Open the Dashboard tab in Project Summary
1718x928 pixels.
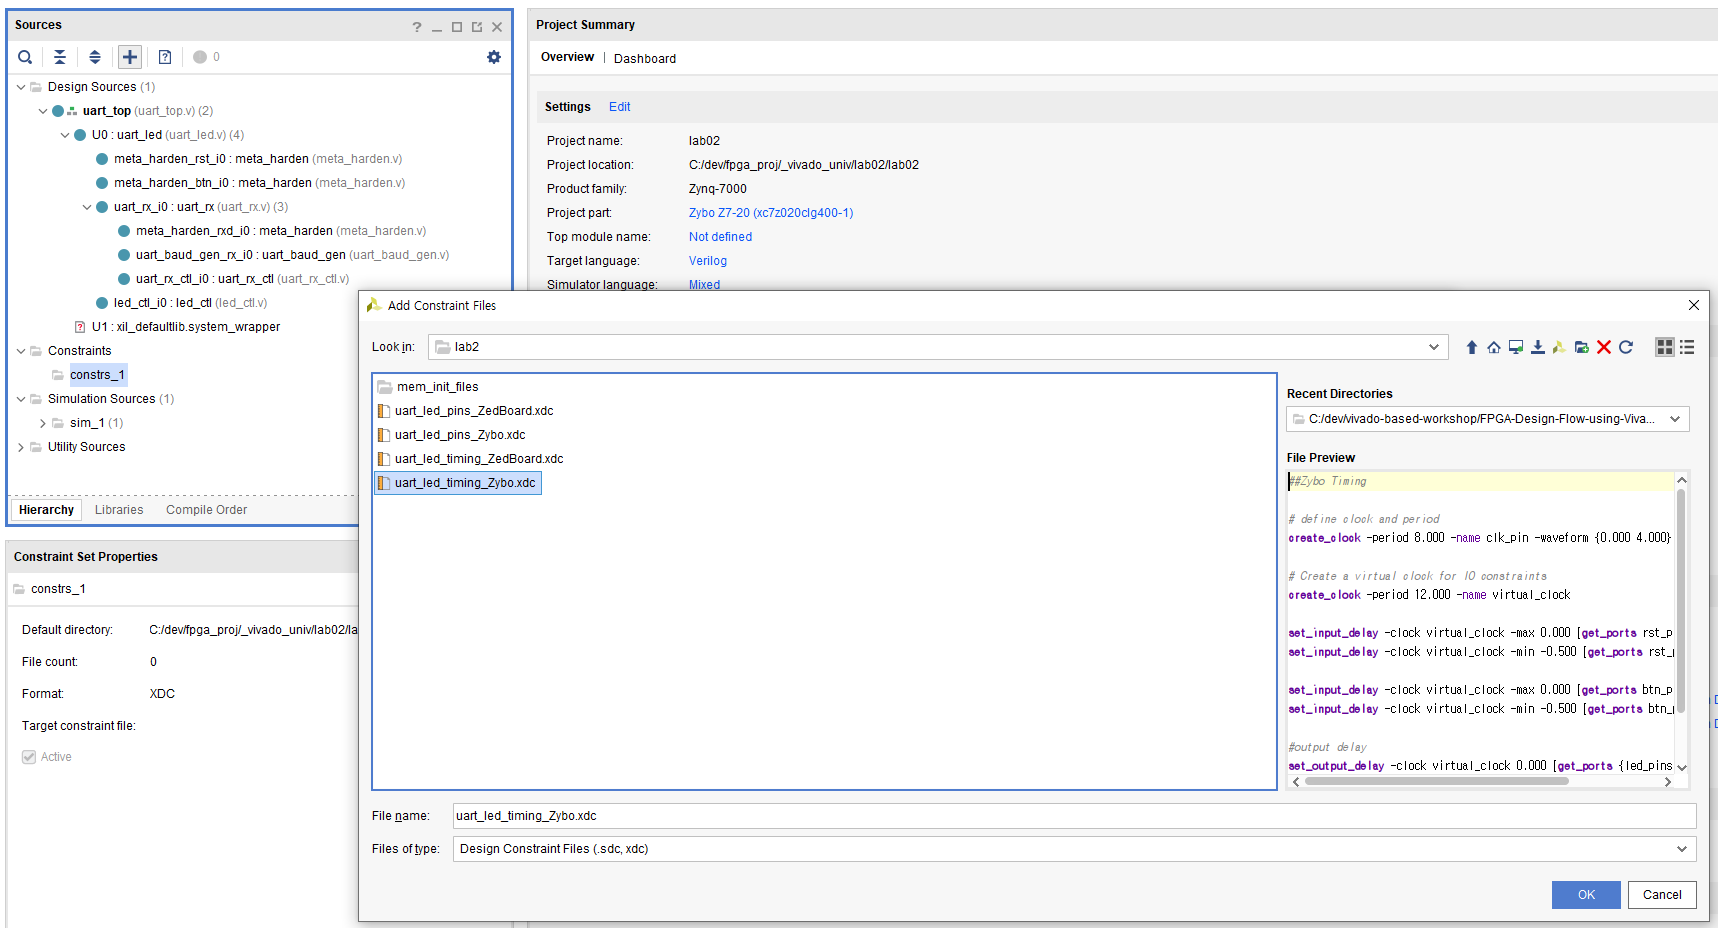645,59
